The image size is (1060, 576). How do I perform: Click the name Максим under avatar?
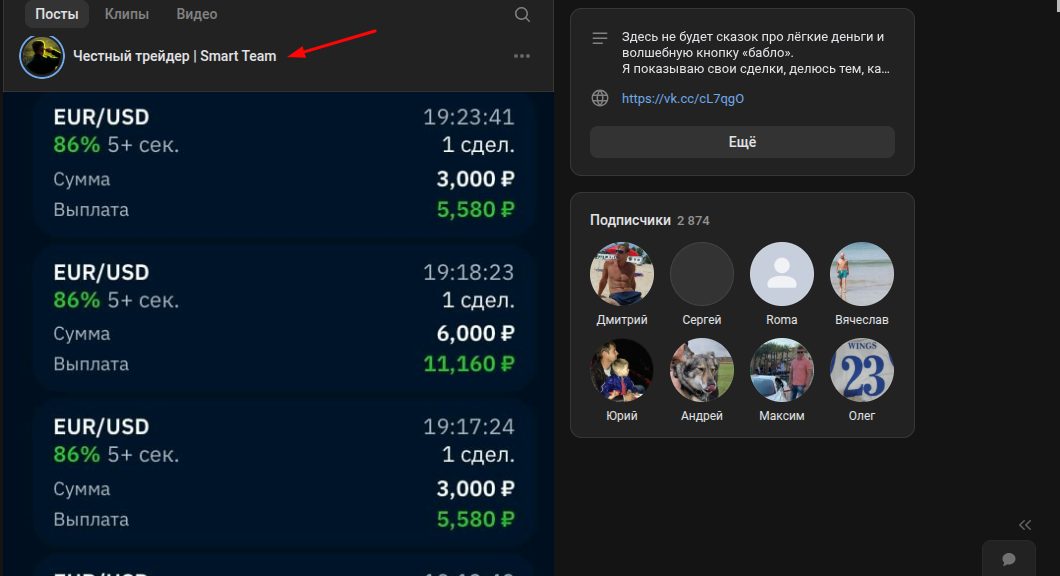coord(781,416)
